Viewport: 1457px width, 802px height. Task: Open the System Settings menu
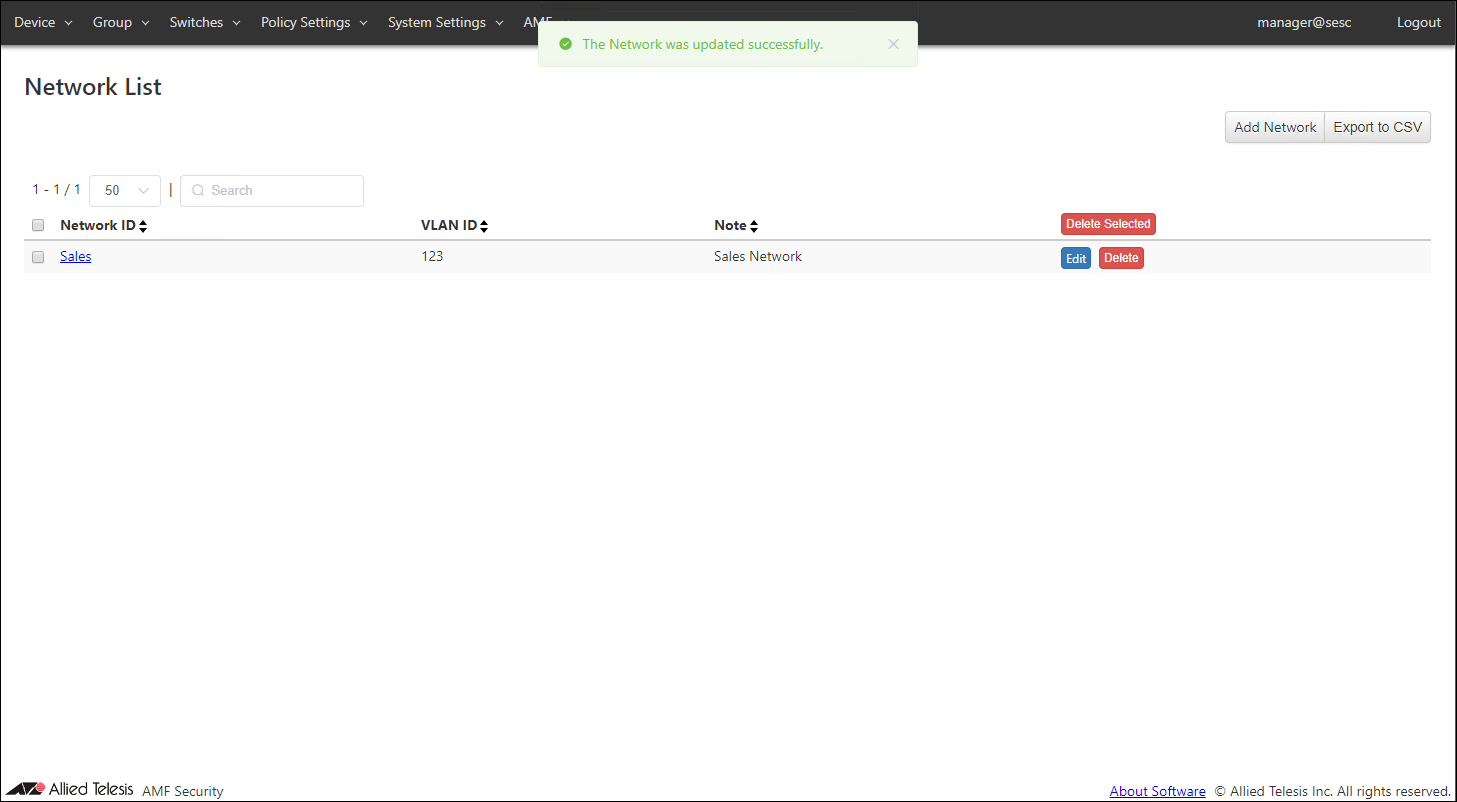[445, 22]
